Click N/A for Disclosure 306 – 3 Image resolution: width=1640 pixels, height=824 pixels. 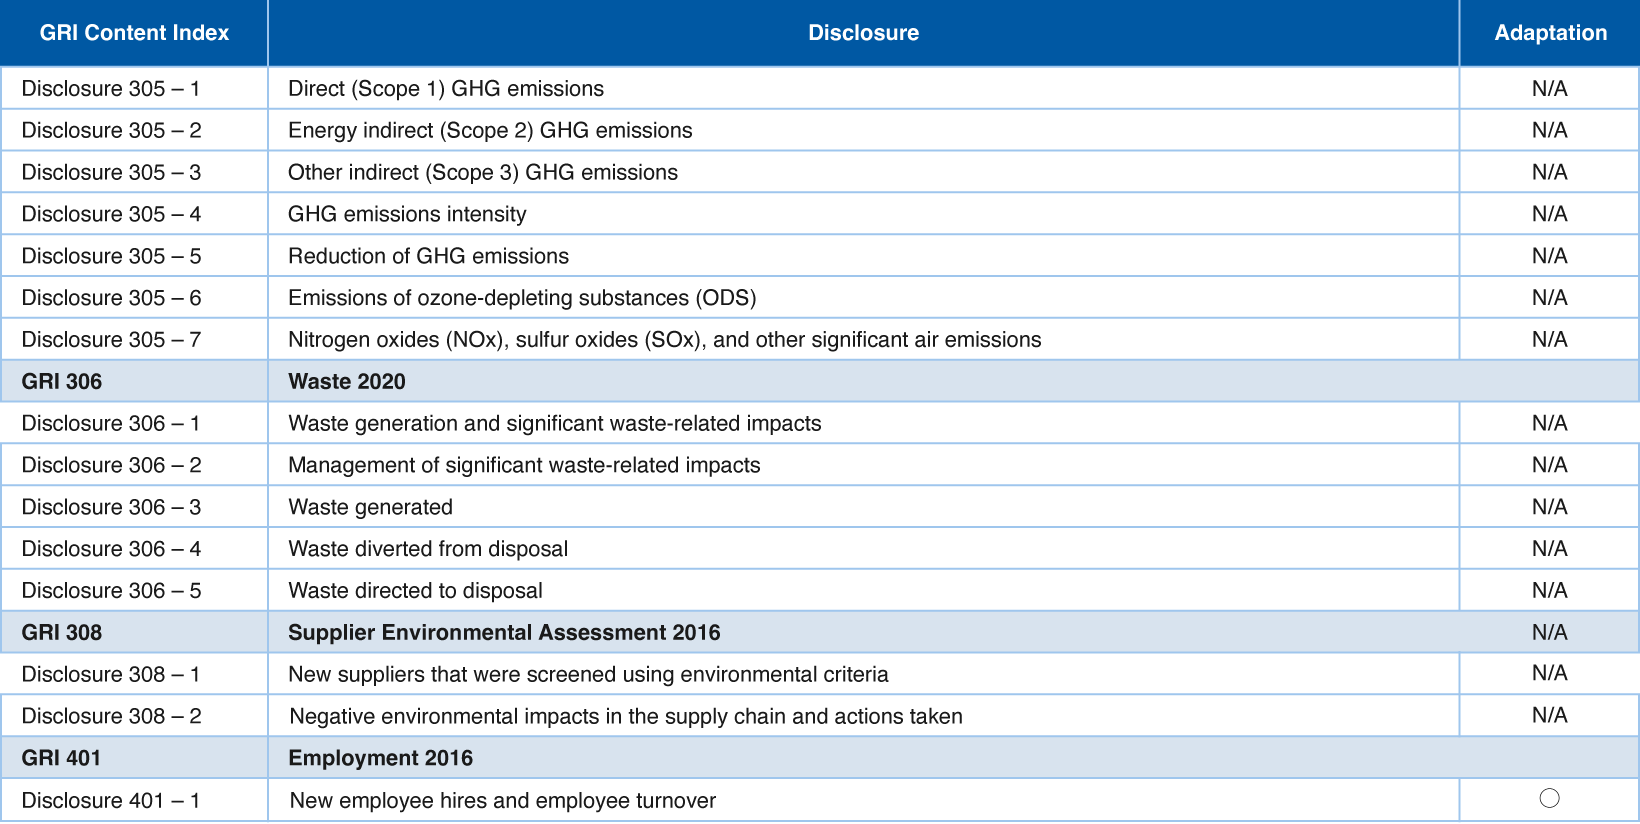1550,507
